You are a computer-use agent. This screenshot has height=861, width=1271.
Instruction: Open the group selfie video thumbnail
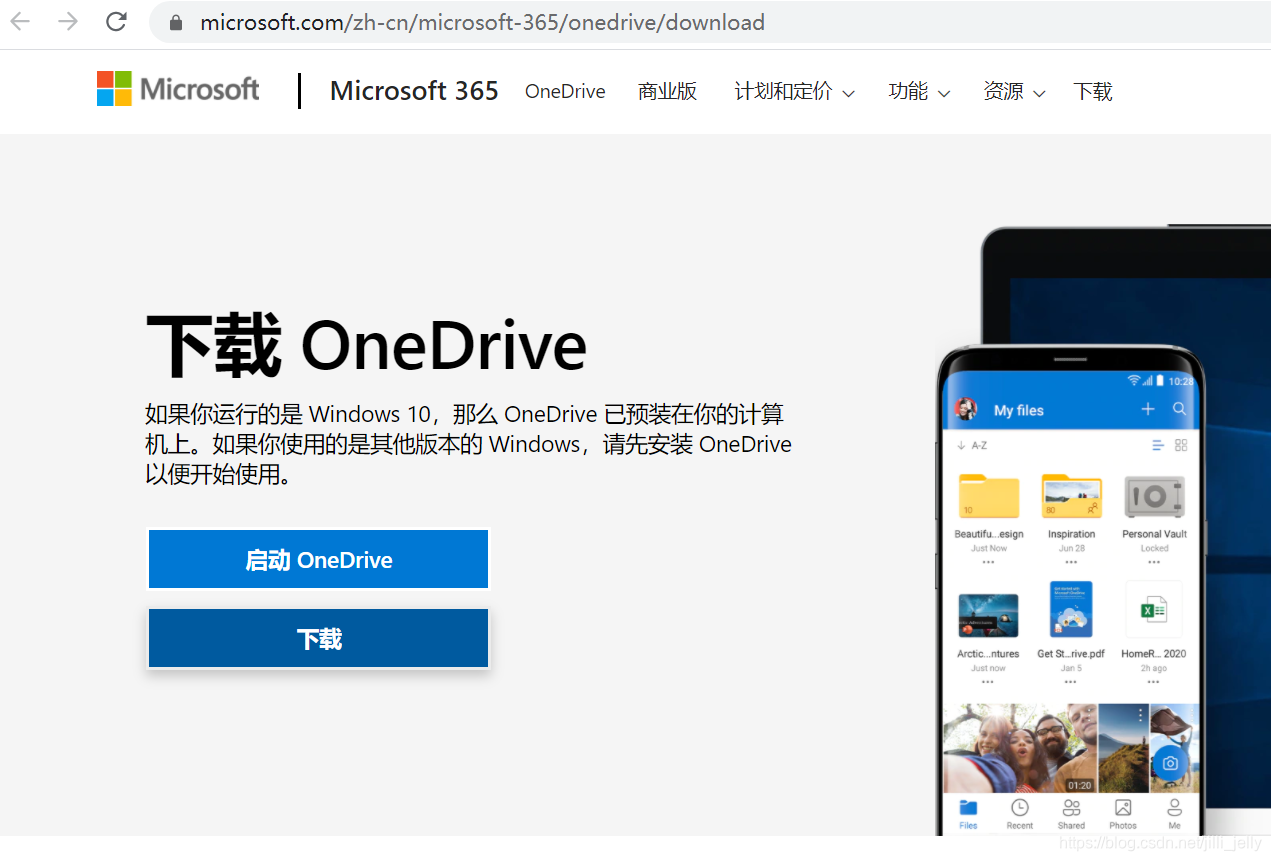[x=1020, y=748]
